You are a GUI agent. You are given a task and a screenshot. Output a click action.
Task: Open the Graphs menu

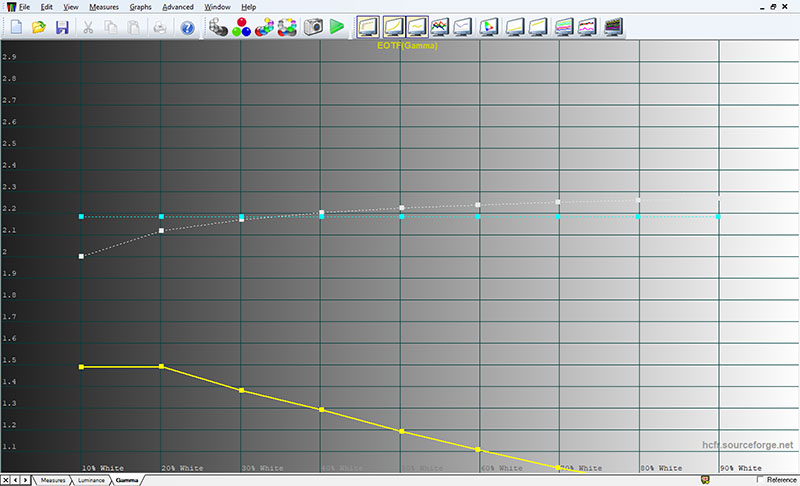(140, 7)
